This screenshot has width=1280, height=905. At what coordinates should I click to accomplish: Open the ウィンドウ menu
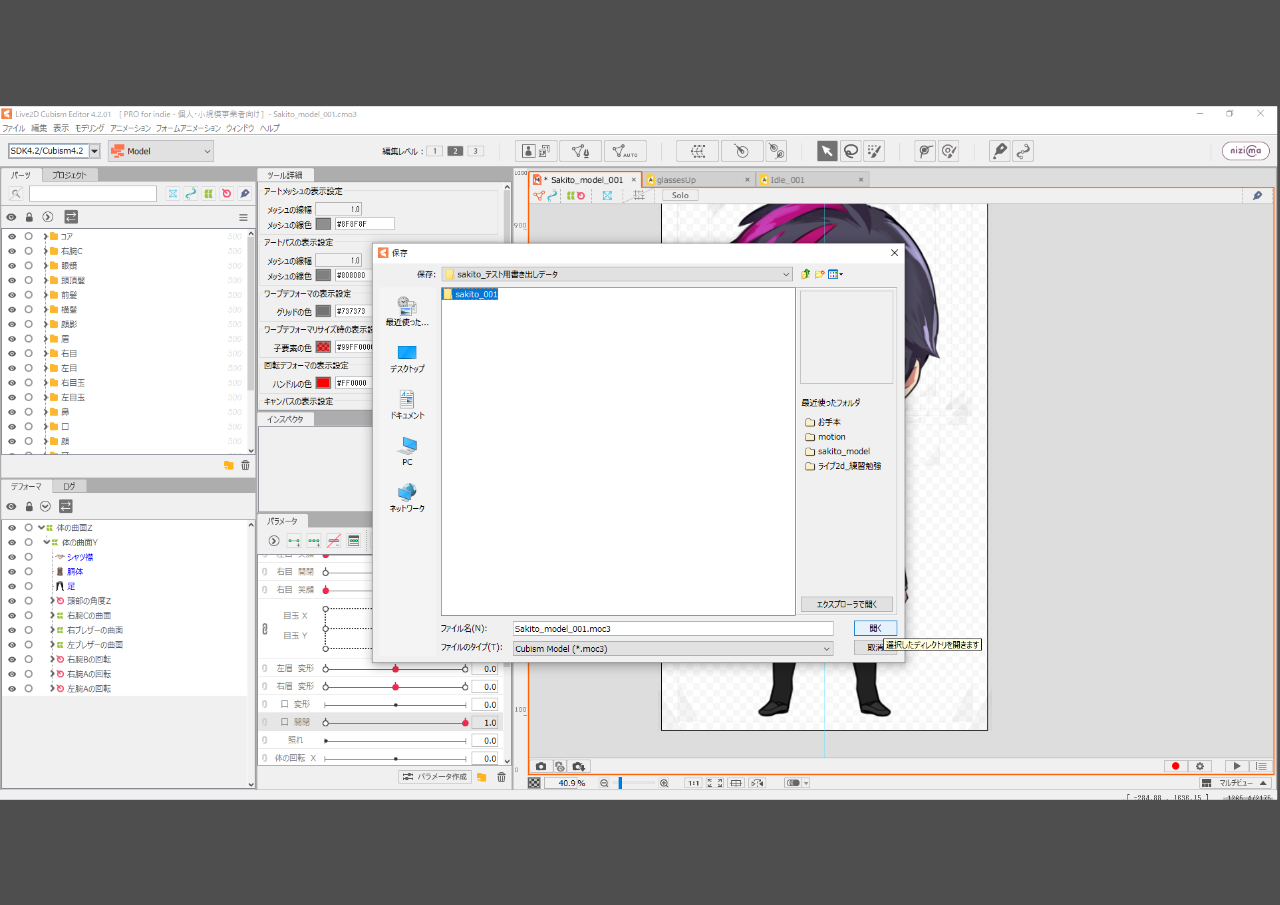(x=239, y=129)
